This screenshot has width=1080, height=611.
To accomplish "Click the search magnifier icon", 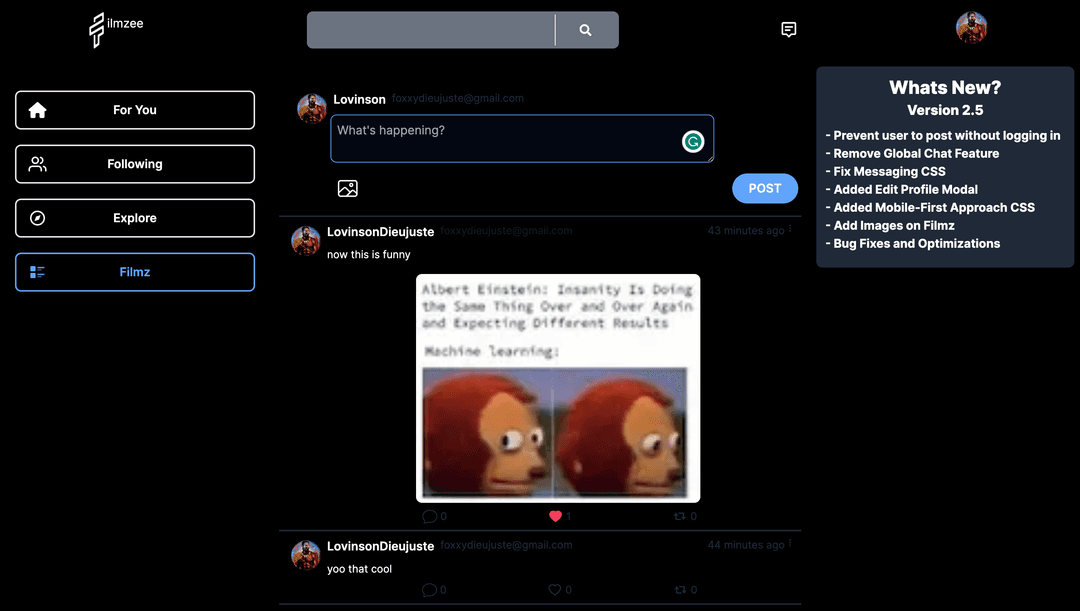I will point(586,30).
